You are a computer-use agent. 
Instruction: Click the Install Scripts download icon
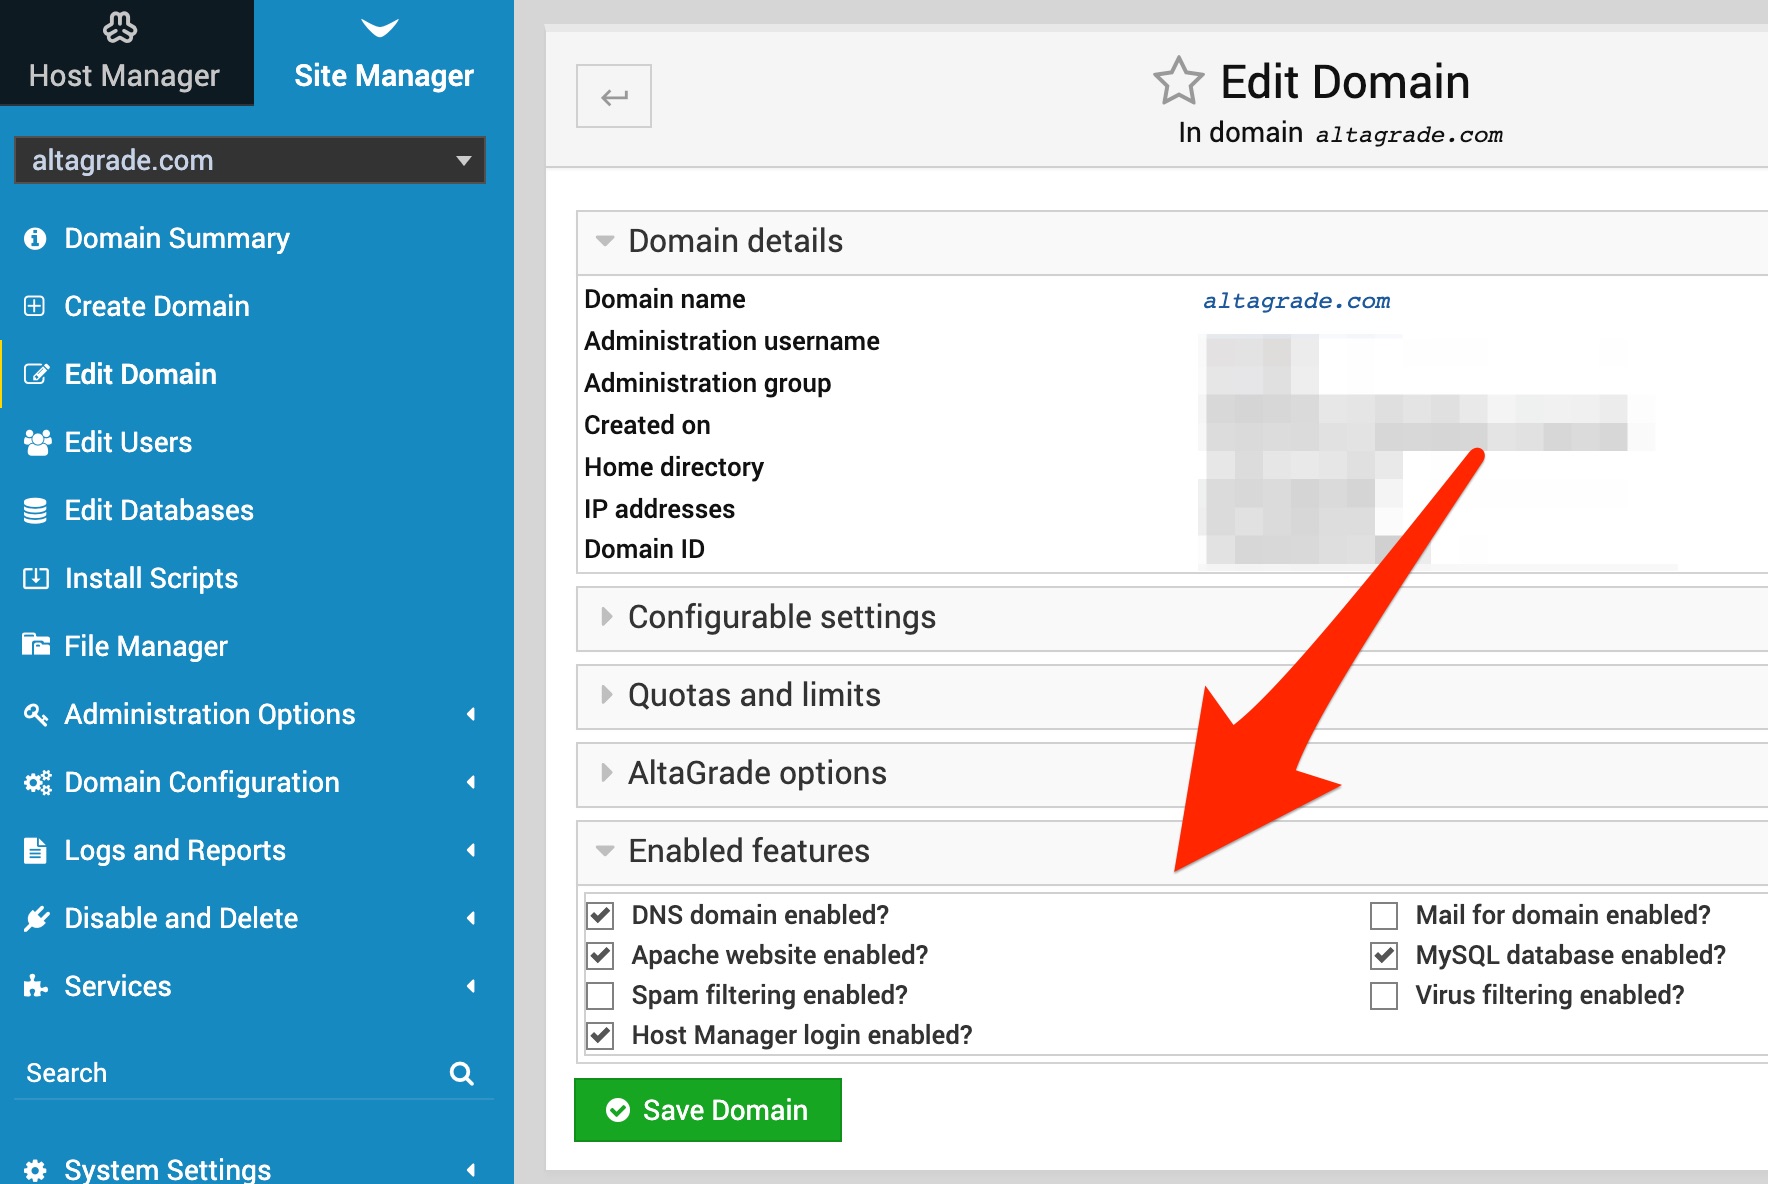pyautogui.click(x=36, y=578)
